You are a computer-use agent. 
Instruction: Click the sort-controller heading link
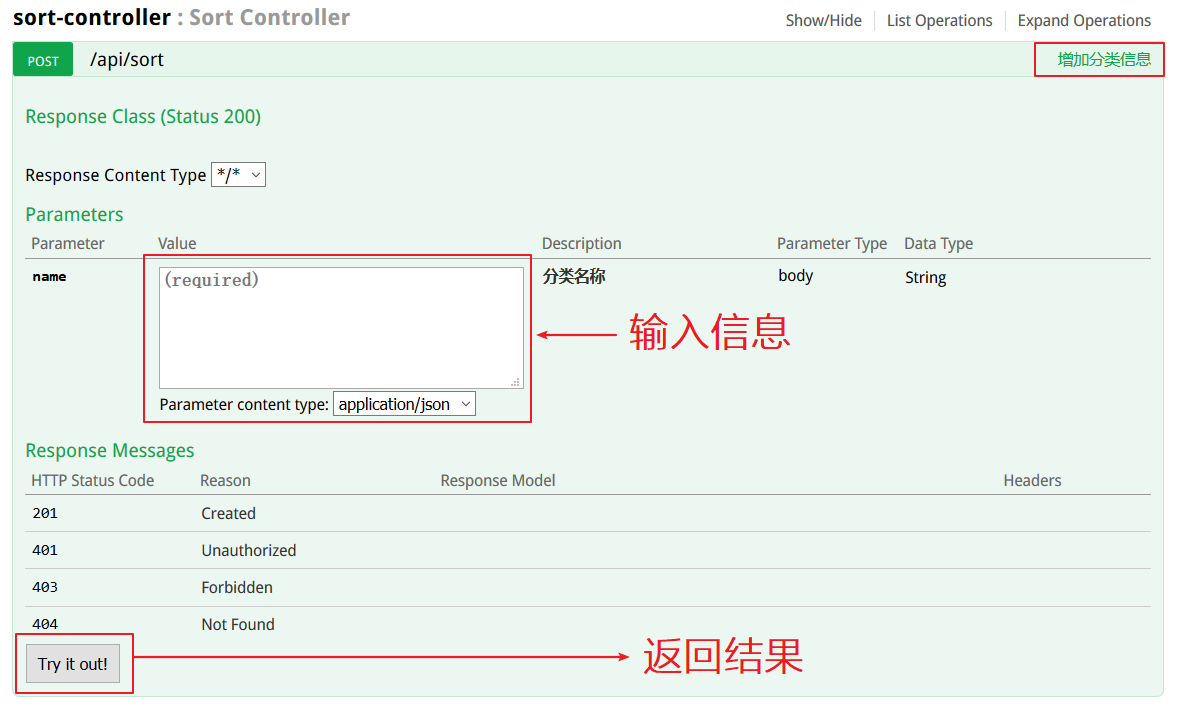click(92, 17)
